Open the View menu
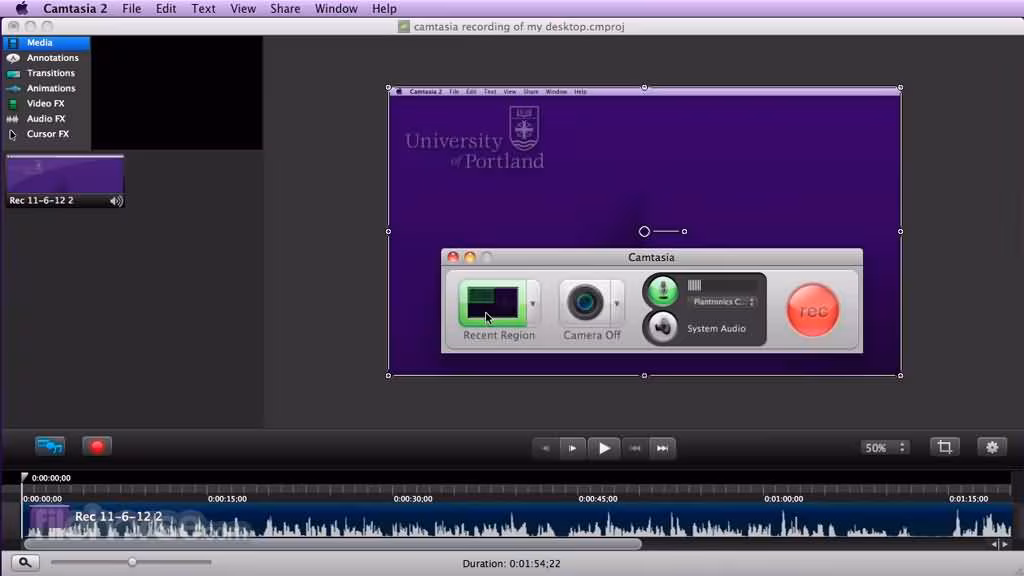Viewport: 1024px width, 576px height. tap(243, 8)
